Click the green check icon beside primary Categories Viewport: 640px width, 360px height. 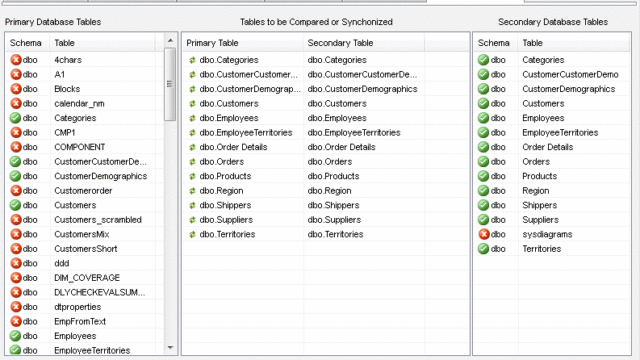coord(16,118)
